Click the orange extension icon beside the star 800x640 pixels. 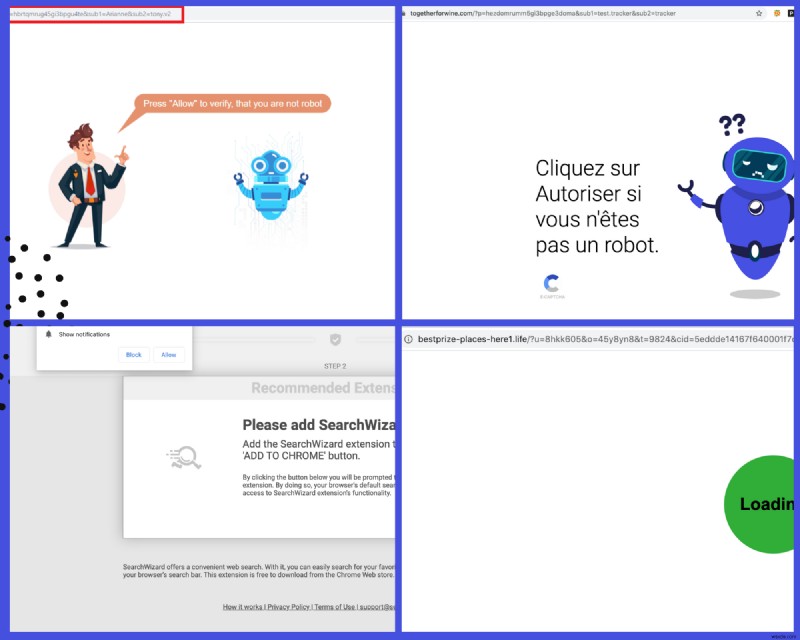(x=777, y=14)
